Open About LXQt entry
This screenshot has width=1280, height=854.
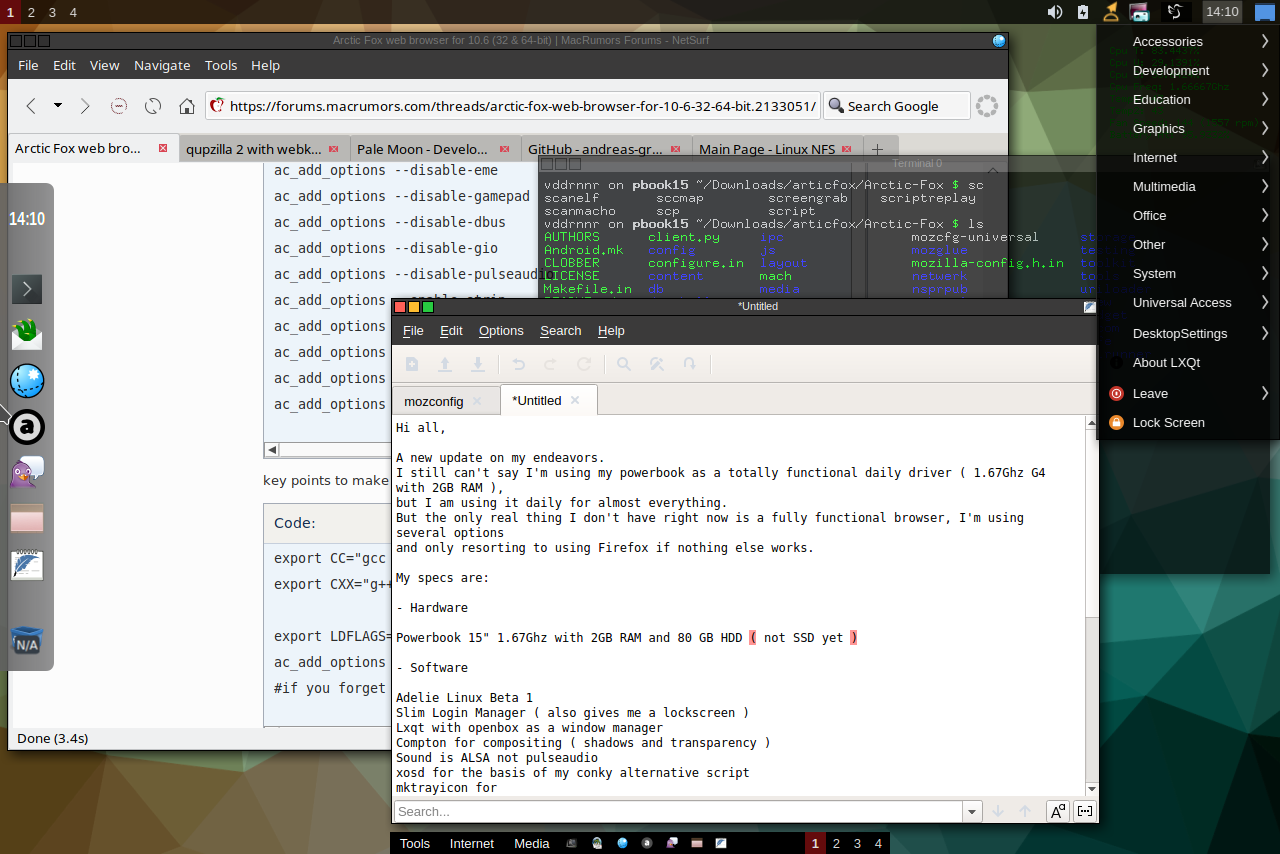1188,362
